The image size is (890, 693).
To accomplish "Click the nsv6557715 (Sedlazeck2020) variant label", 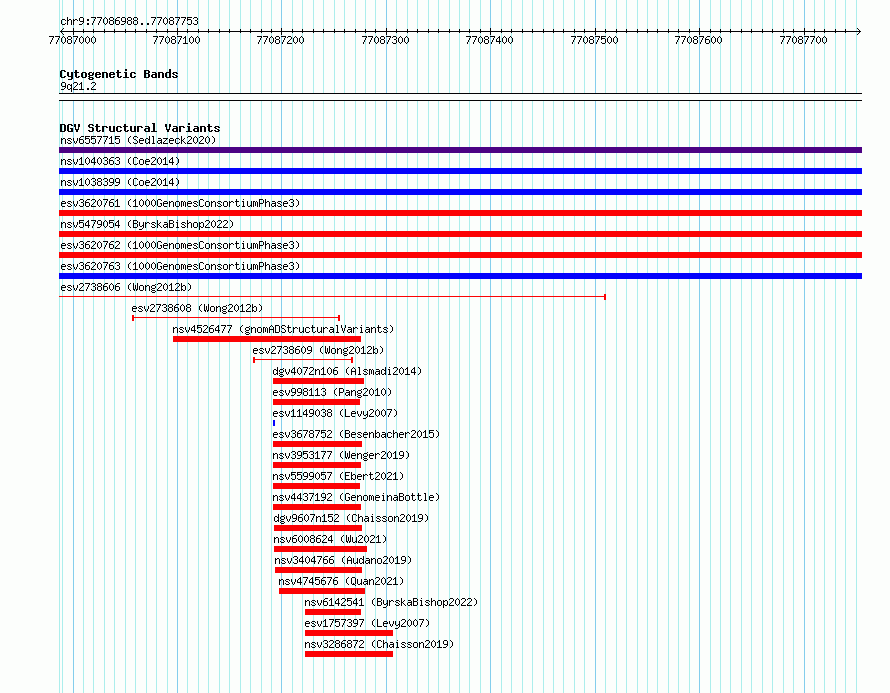I will (138, 140).
